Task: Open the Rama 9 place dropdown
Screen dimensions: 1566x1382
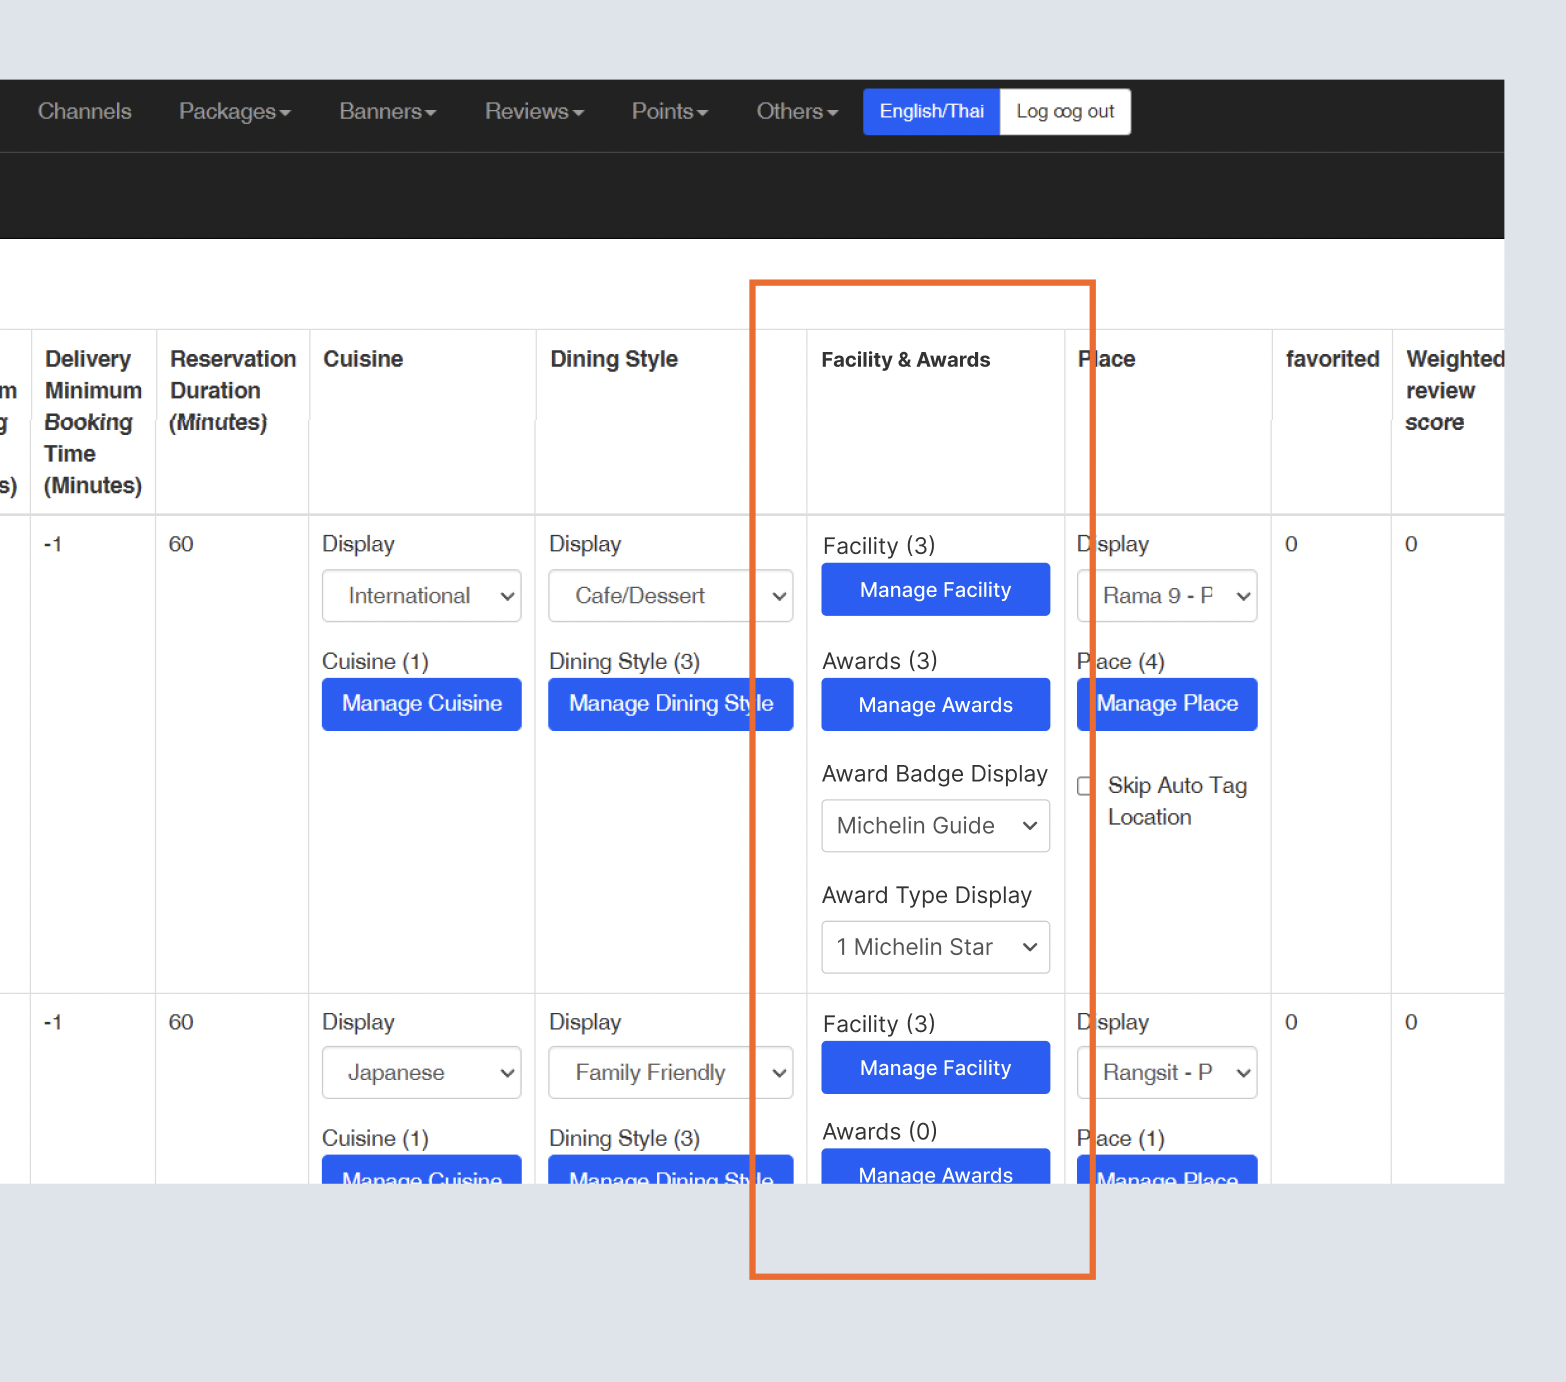Action: pos(1166,596)
